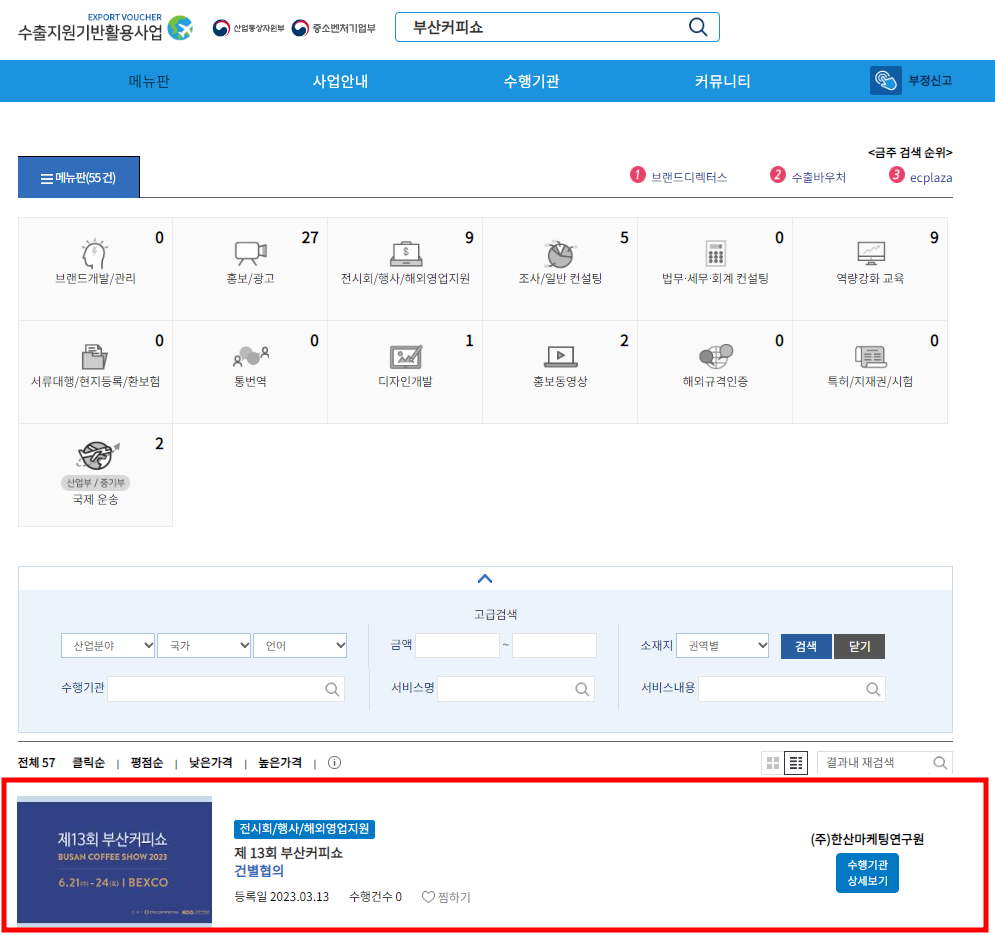The image size is (995, 935).
Task: Switch to grid view layout icon
Action: [773, 763]
